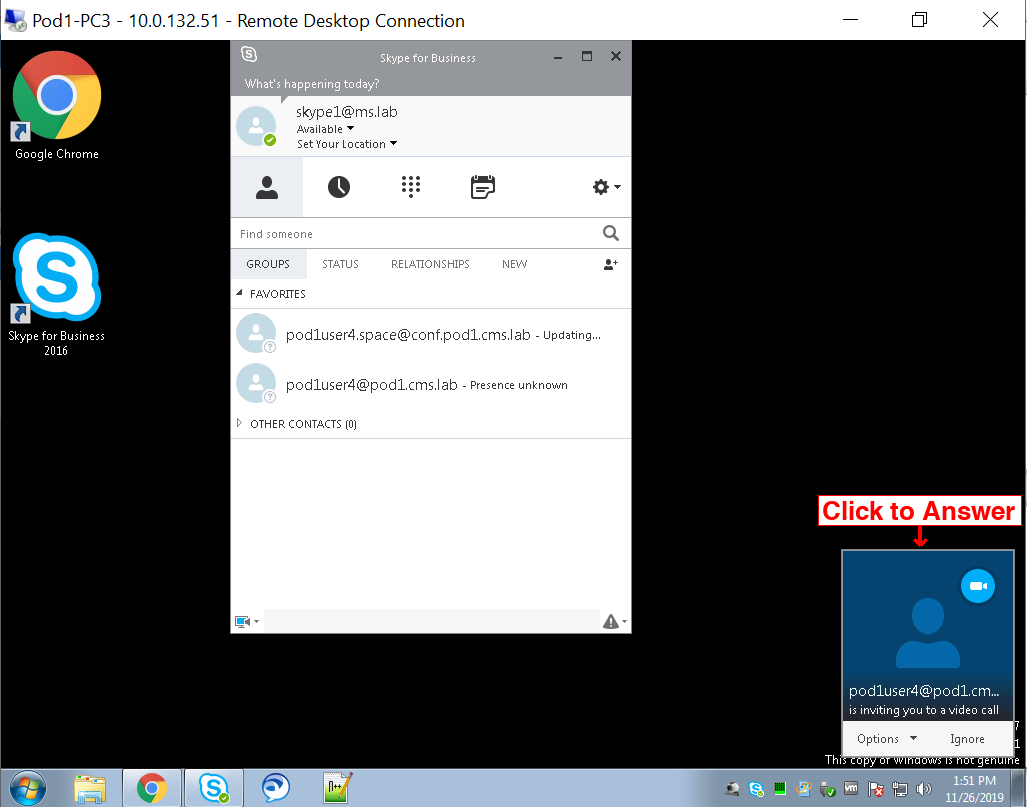Open the Meetings calendar icon
This screenshot has height=807, width=1027.
(483, 187)
